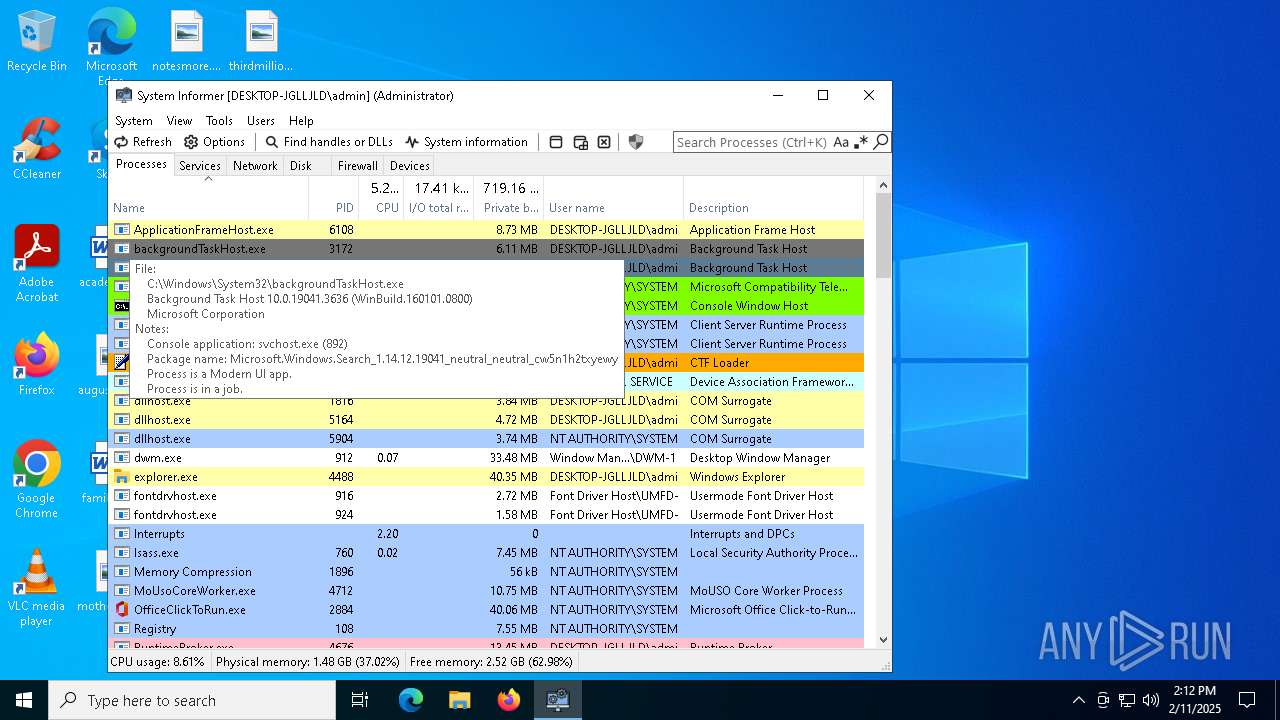Sort by the User name column header
The height and width of the screenshot is (720, 1280).
(x=613, y=198)
